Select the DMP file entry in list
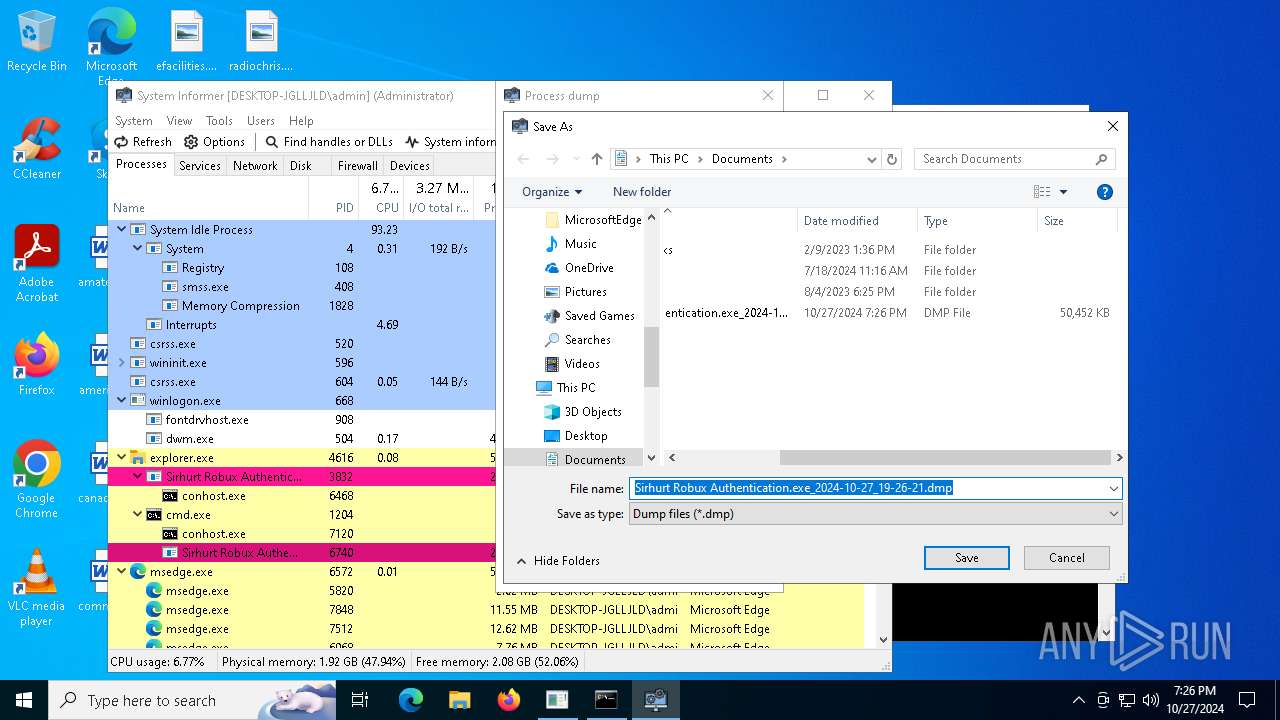Viewport: 1280px width, 720px height. [x=888, y=313]
